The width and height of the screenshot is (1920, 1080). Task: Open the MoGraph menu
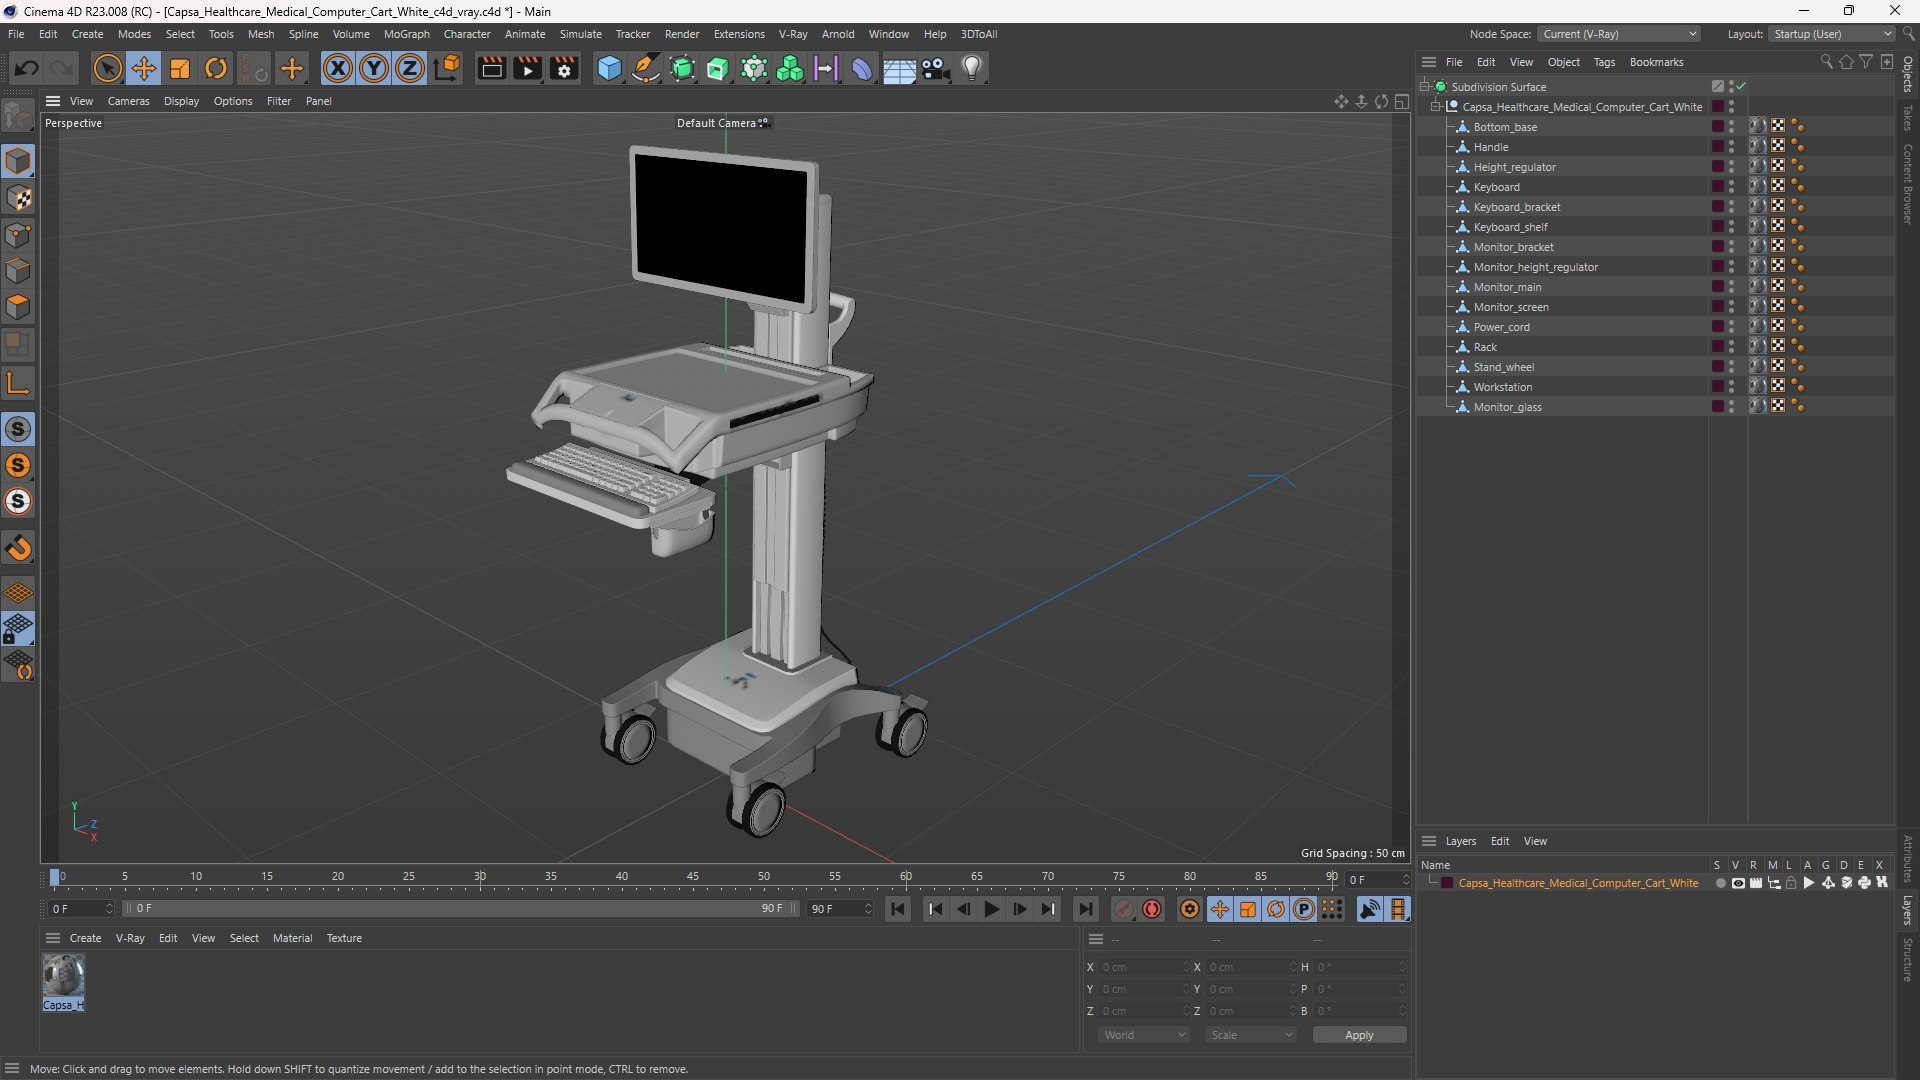[x=406, y=34]
